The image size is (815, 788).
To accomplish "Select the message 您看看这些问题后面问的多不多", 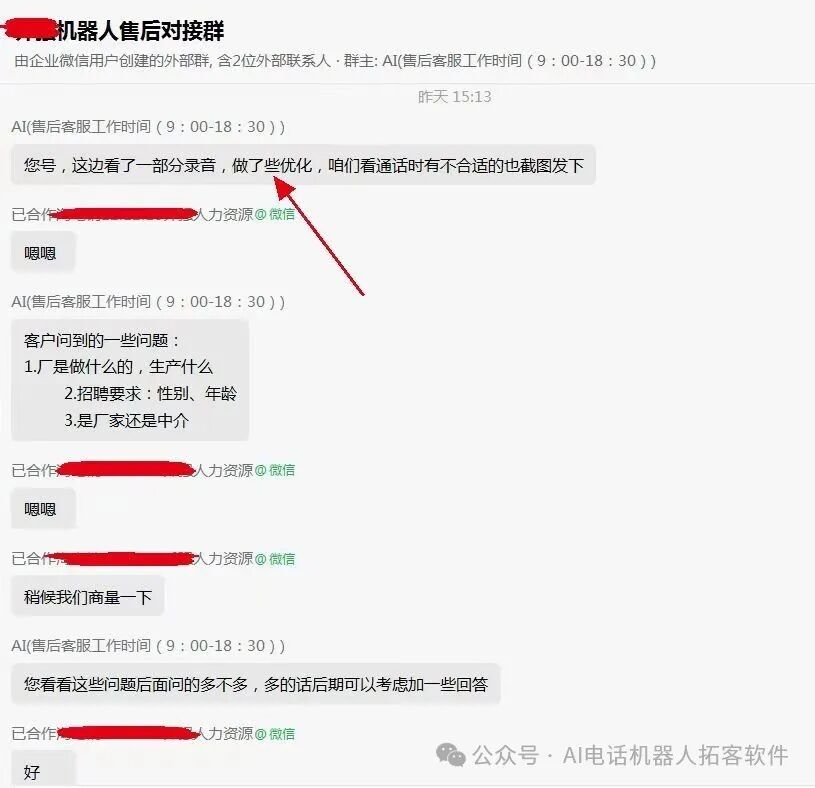I will (x=256, y=684).
